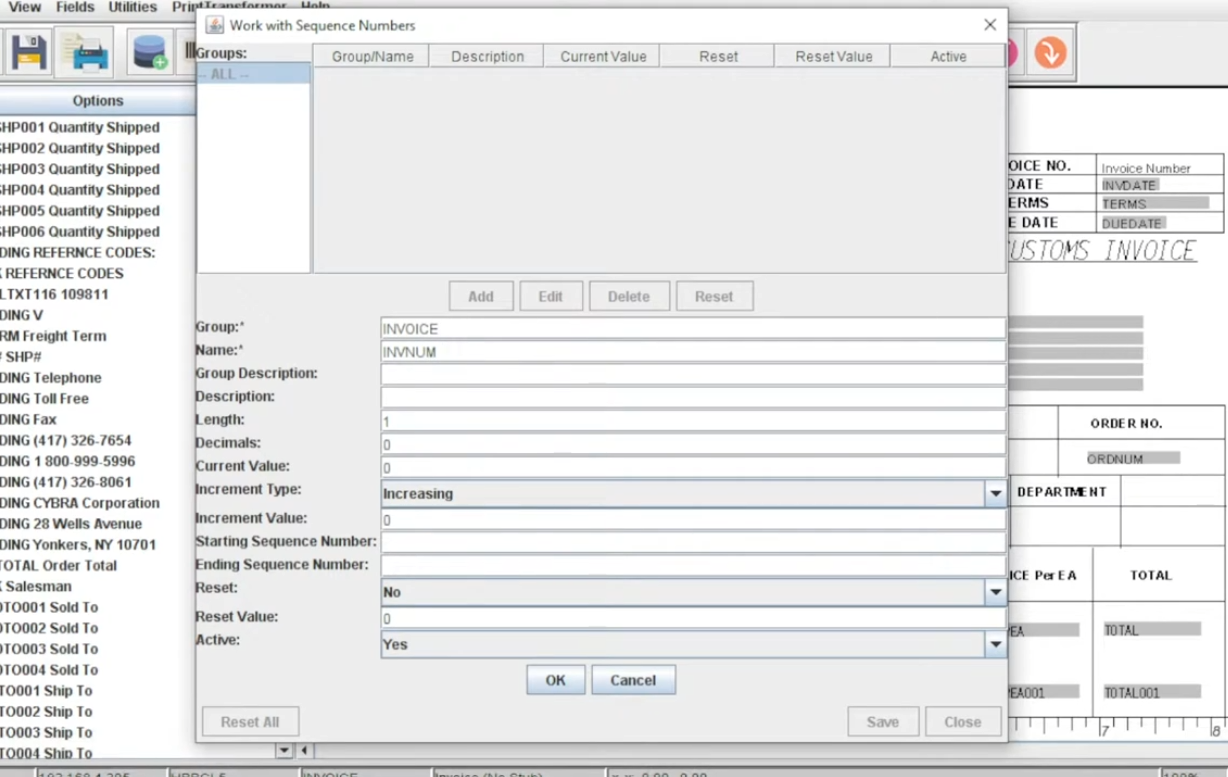Click INVDATE field on invoice form
Image resolution: width=1228 pixels, height=777 pixels.
(x=1129, y=185)
